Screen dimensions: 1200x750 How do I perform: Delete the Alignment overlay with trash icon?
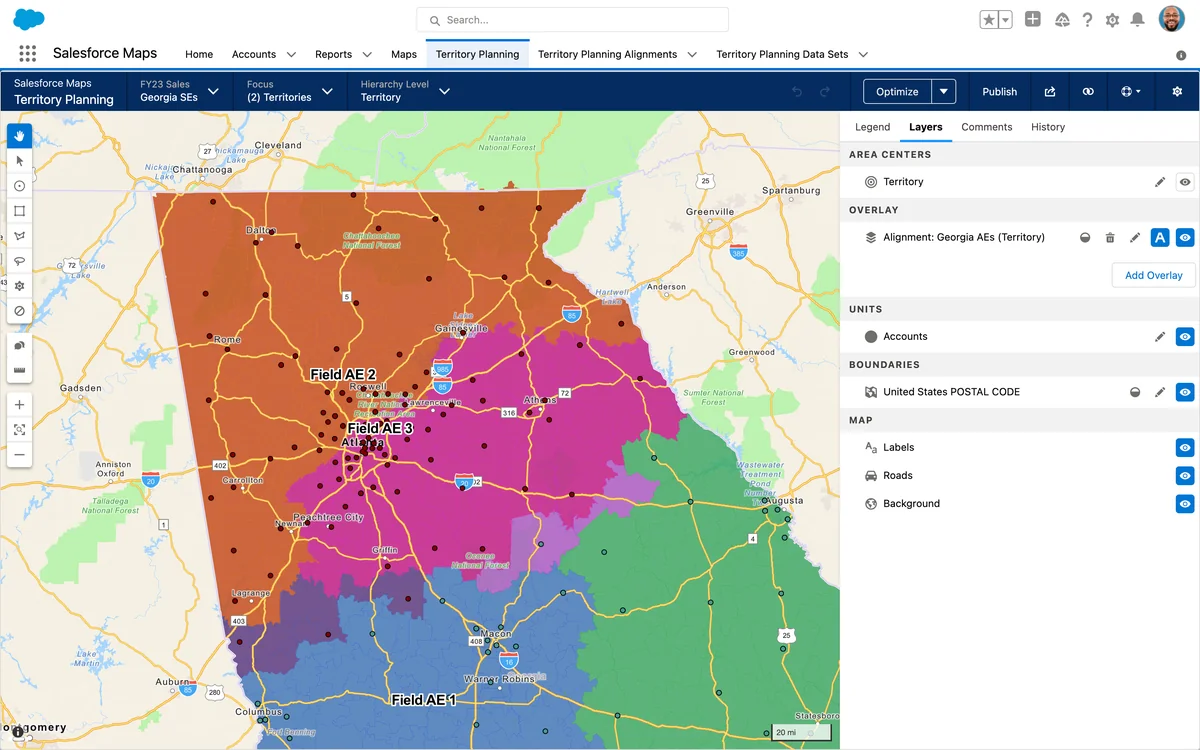tap(1110, 238)
